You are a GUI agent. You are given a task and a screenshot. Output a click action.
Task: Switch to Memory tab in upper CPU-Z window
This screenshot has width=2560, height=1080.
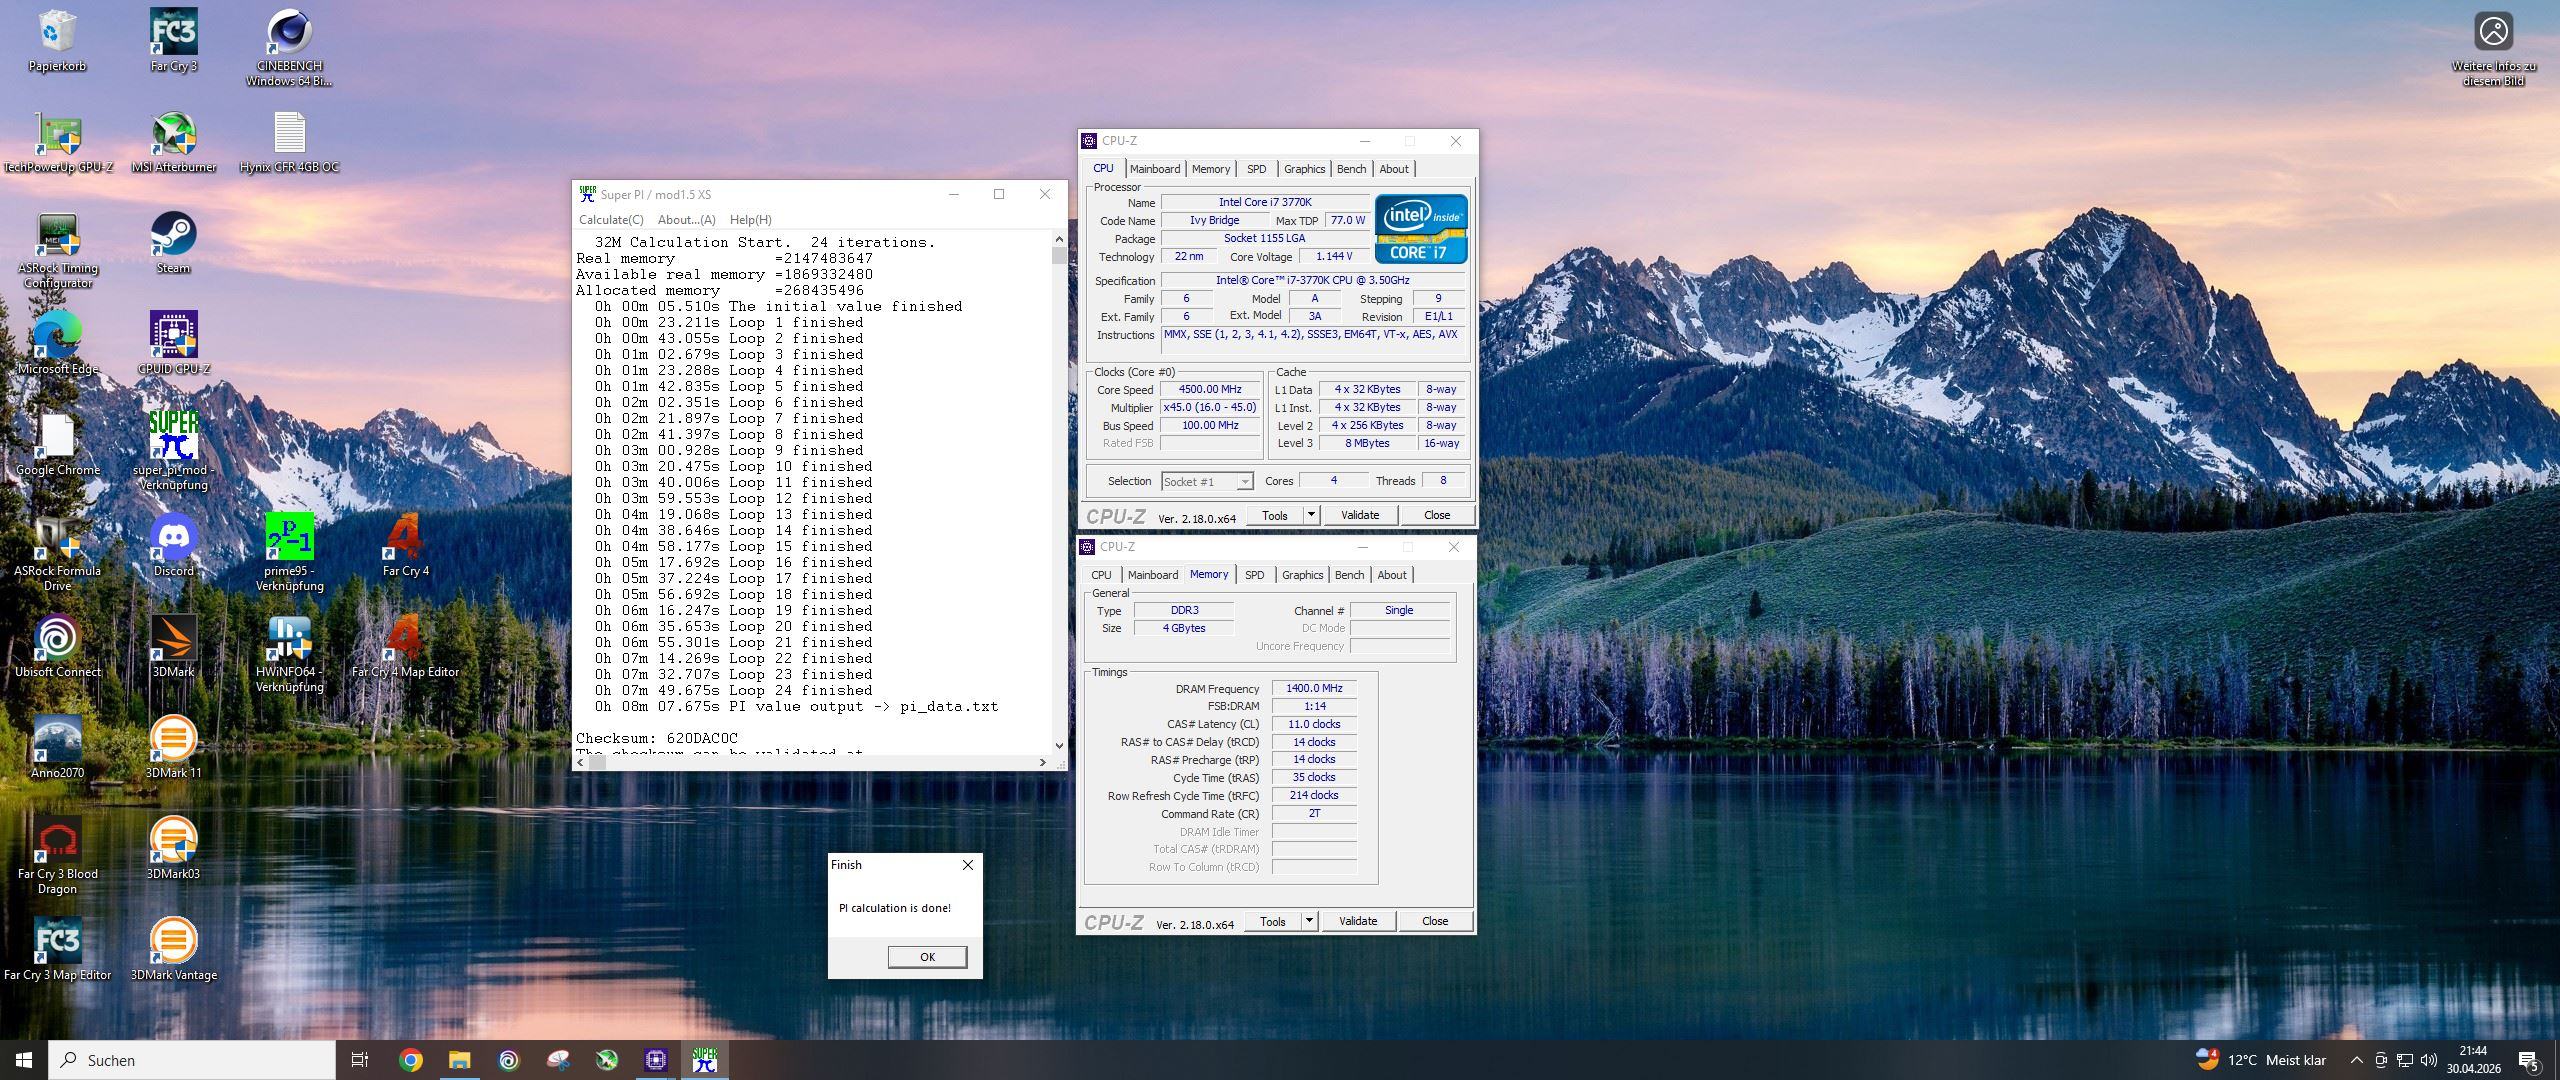[1211, 169]
